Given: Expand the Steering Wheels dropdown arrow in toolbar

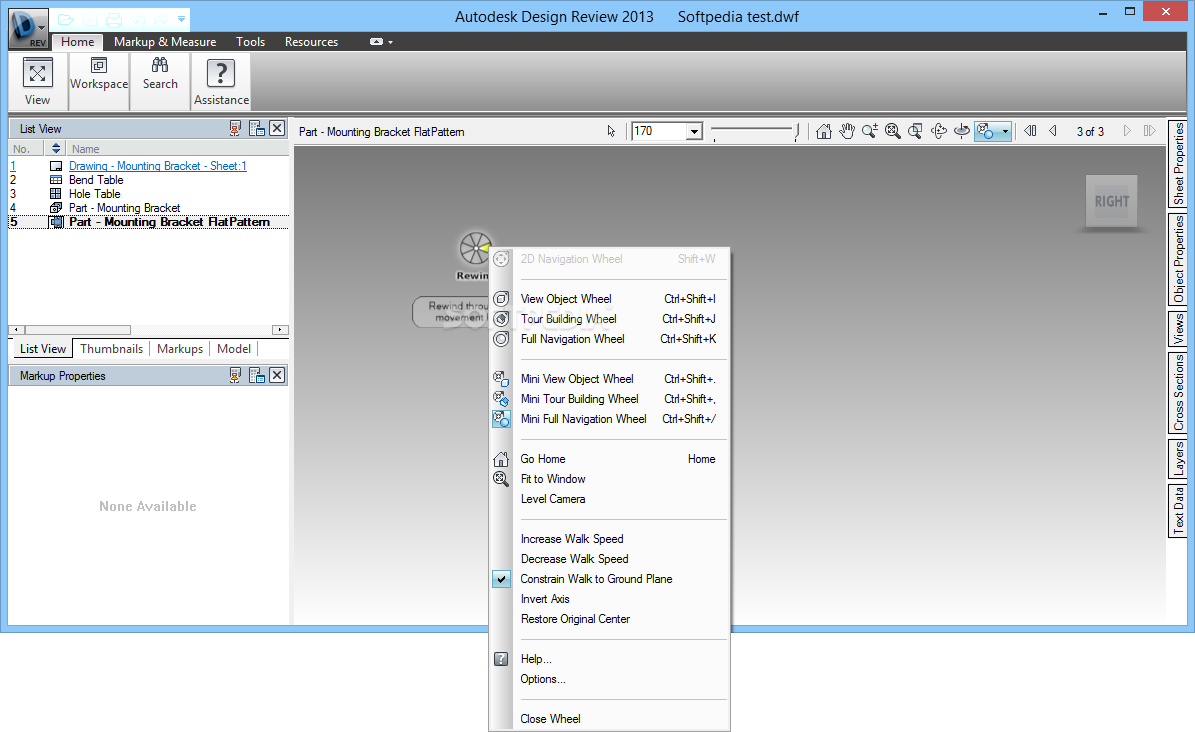Looking at the screenshot, I should coord(1005,131).
